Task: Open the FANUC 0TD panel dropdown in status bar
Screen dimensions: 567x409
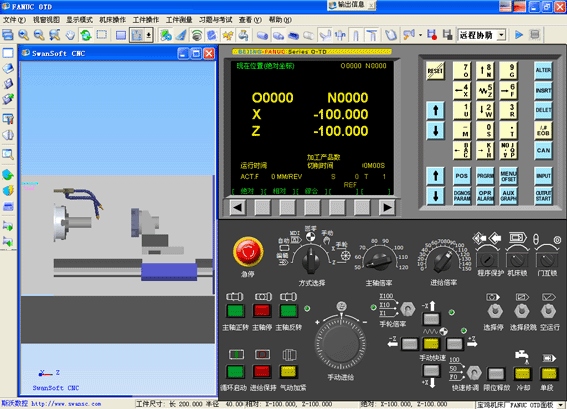Action: (x=560, y=405)
